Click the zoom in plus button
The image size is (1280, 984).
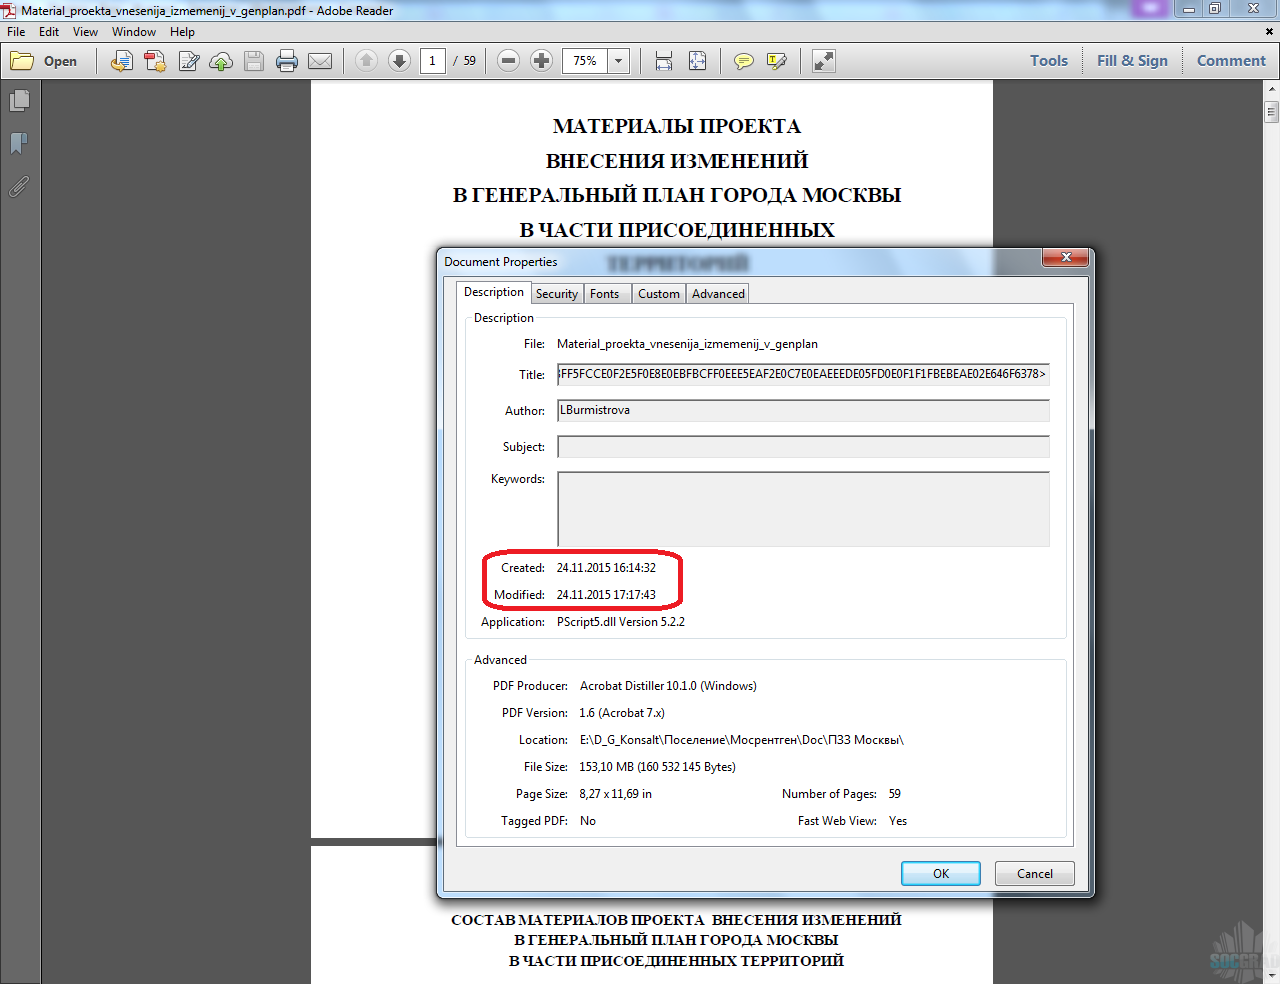tap(541, 61)
